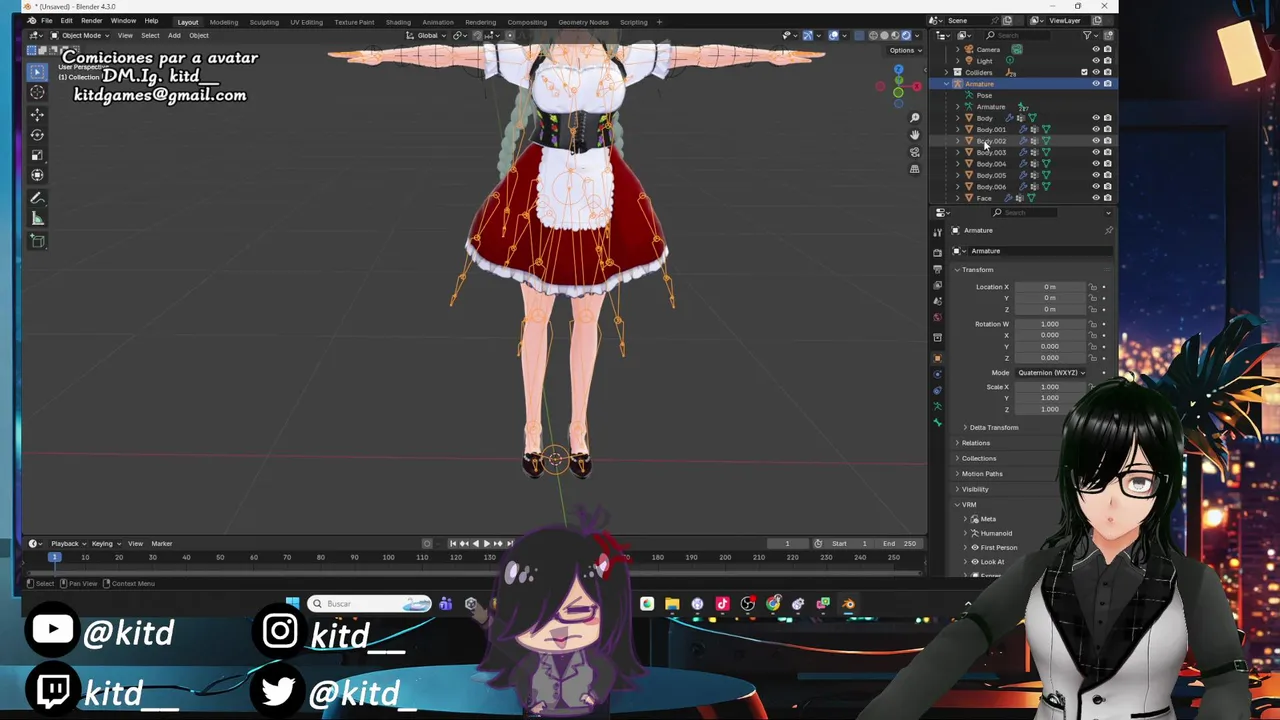The width and height of the screenshot is (1280, 720).
Task: Open the Object Mode dropdown
Action: click(77, 35)
